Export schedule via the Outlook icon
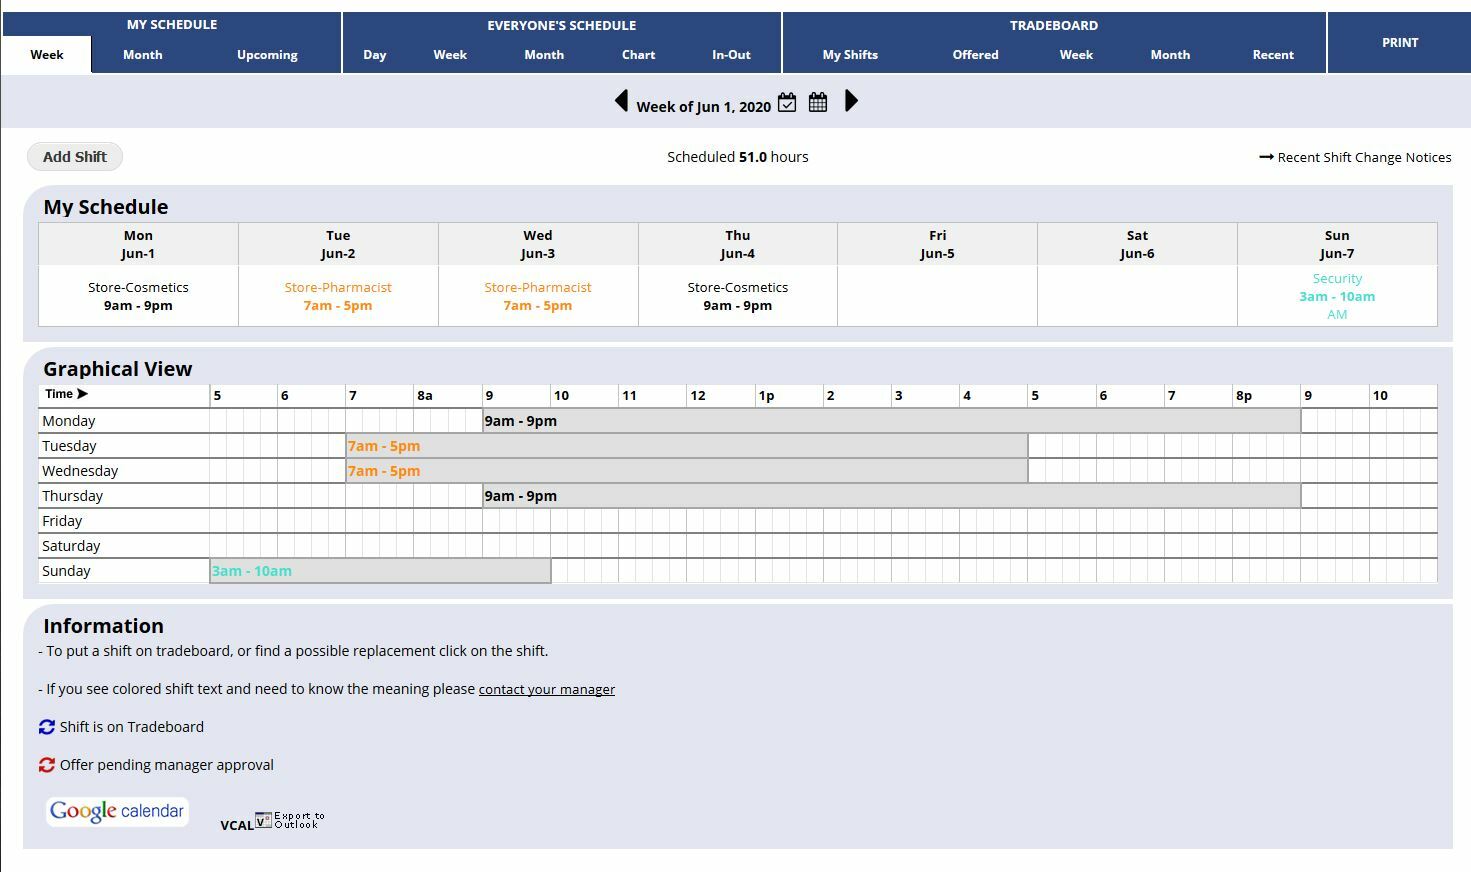The width and height of the screenshot is (1471, 872). [289, 820]
